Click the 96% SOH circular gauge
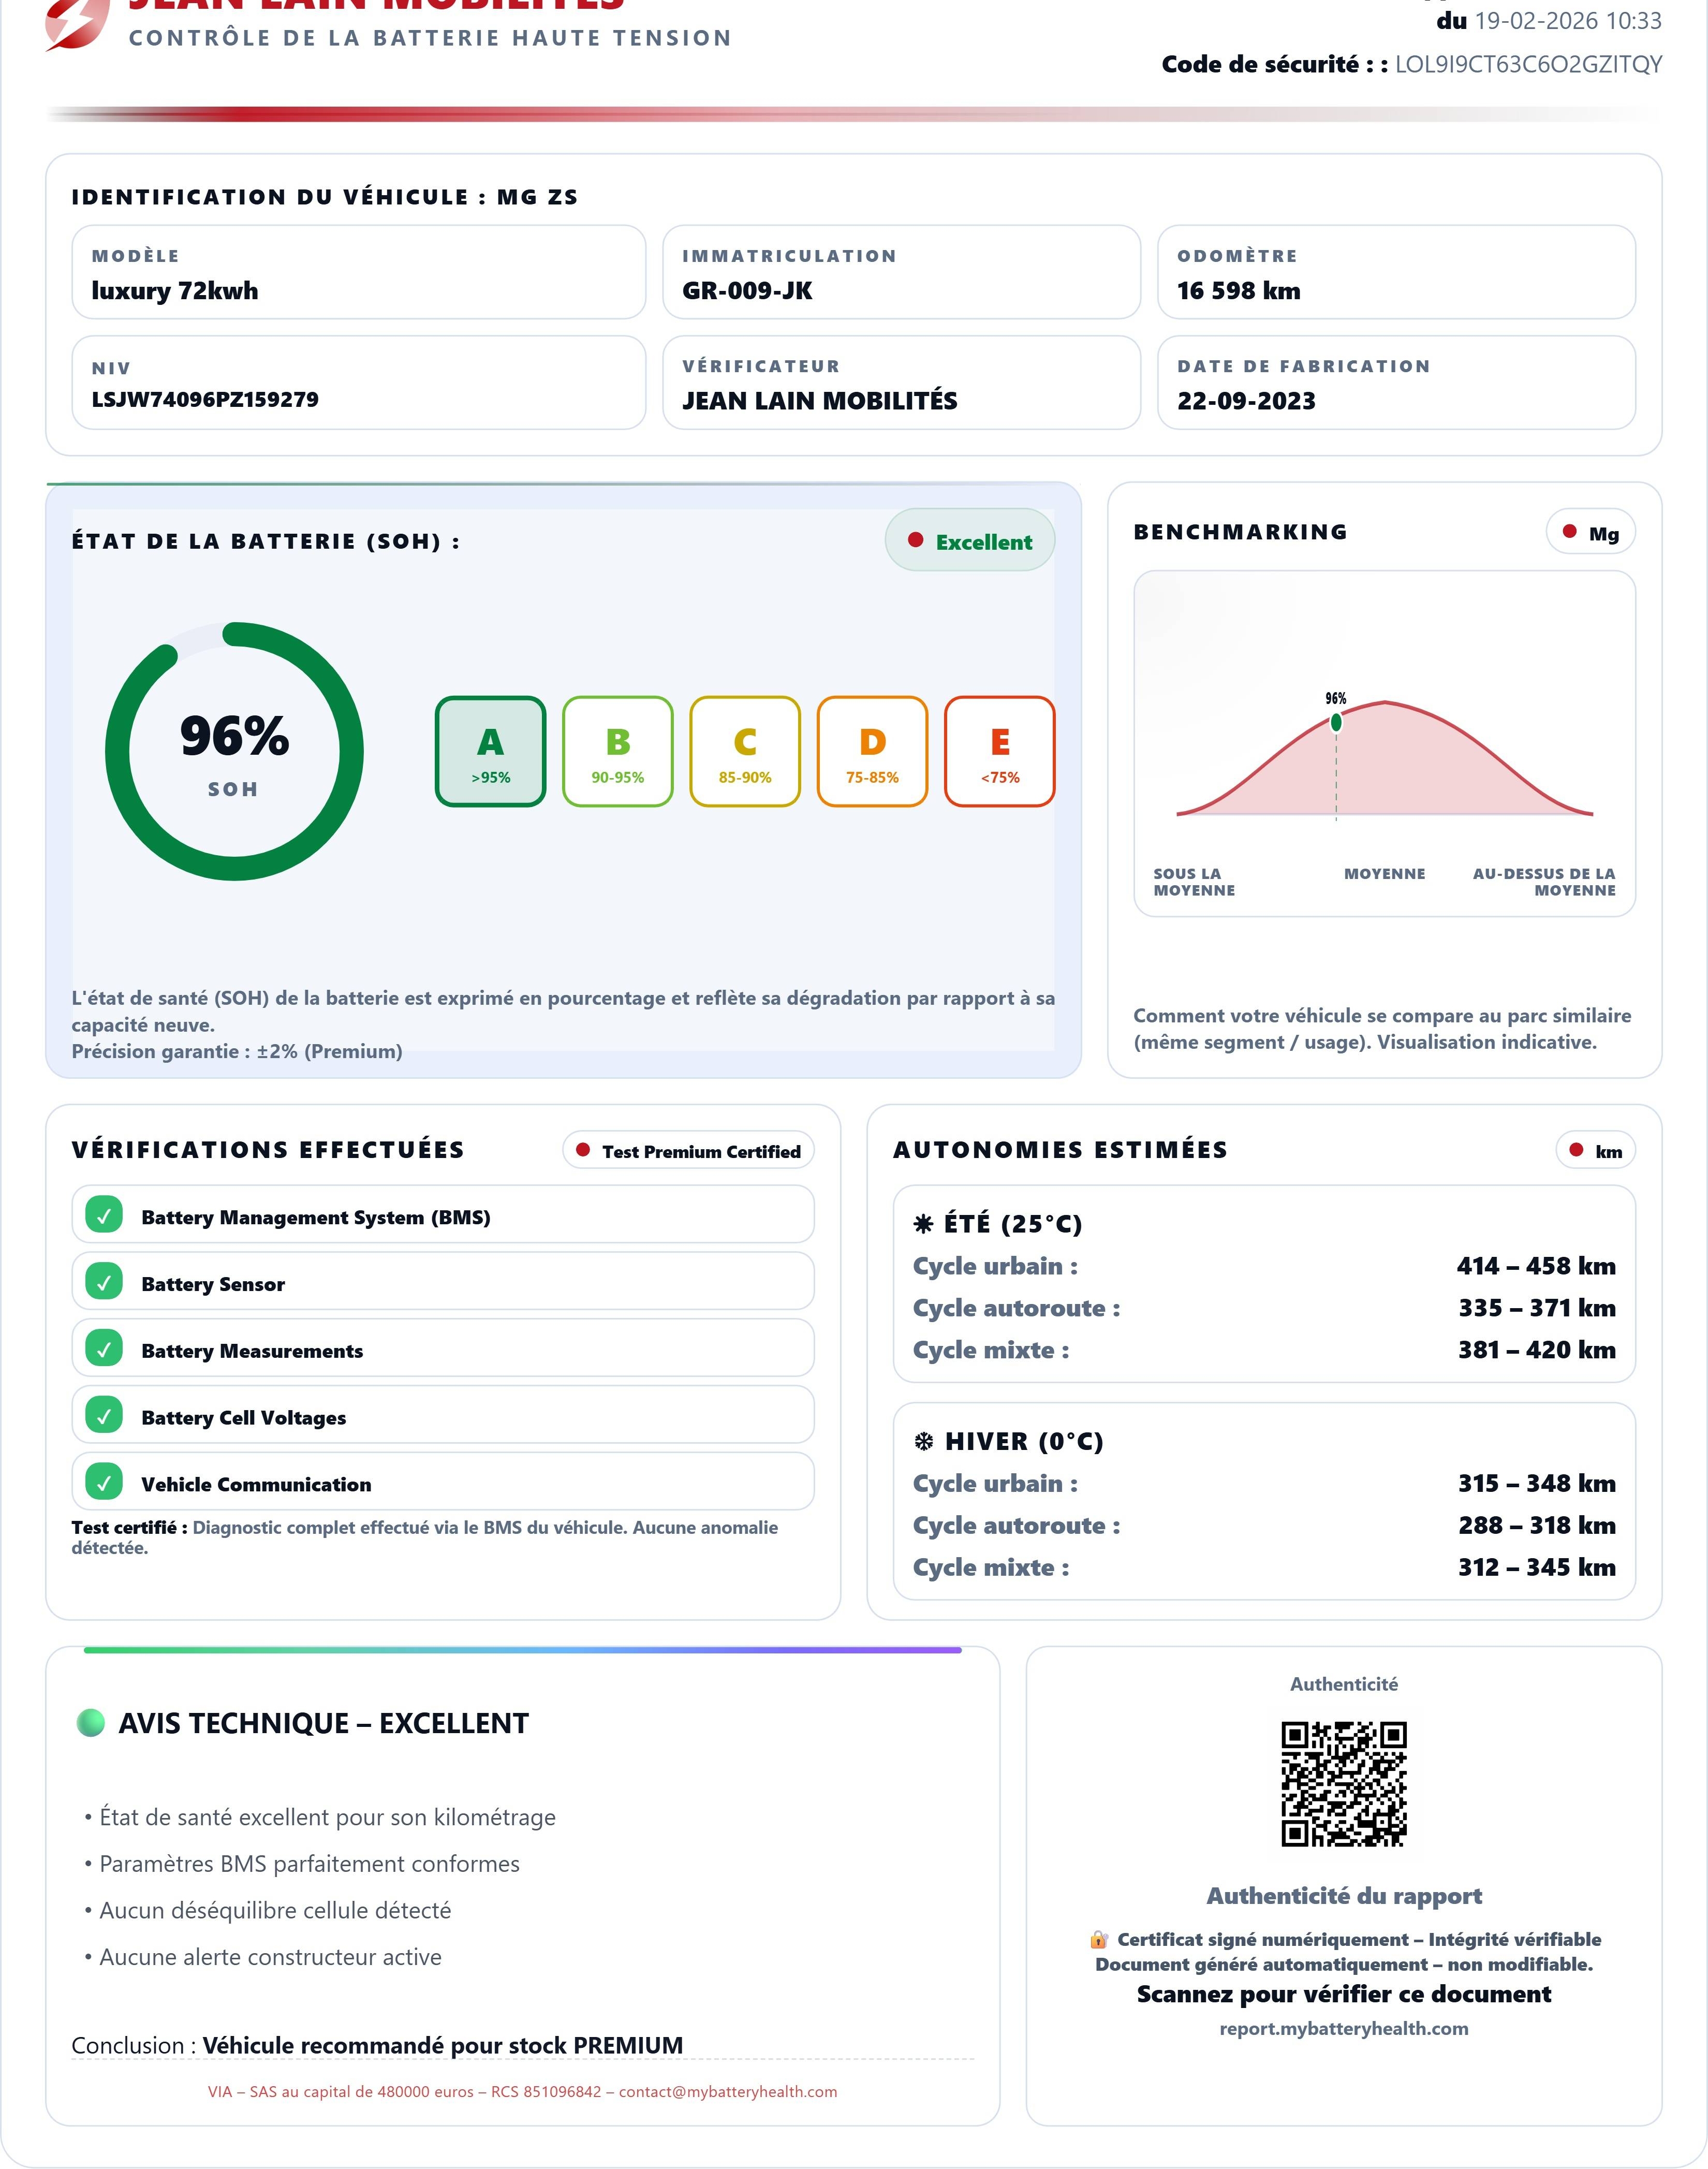The width and height of the screenshot is (1708, 2169). point(234,752)
